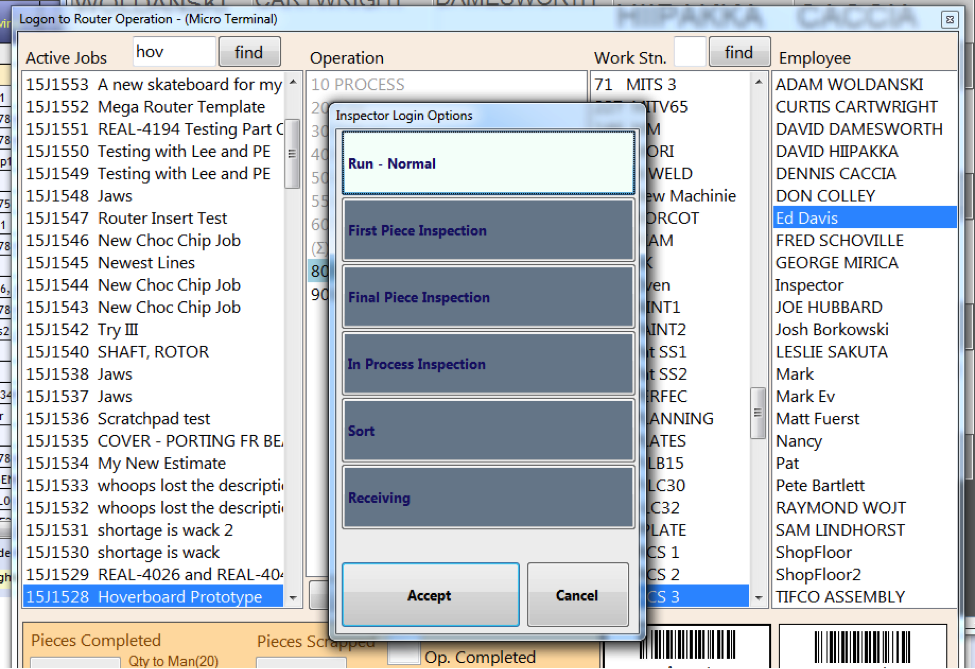The height and width of the screenshot is (669, 975).
Task: Choose the "Final Piece Inspection" option
Action: [x=488, y=296]
